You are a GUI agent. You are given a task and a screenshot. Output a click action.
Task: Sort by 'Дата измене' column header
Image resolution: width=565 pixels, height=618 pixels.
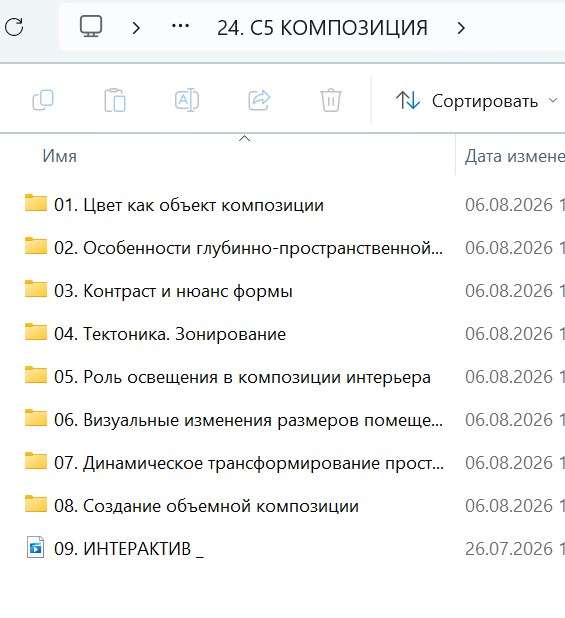coord(515,156)
